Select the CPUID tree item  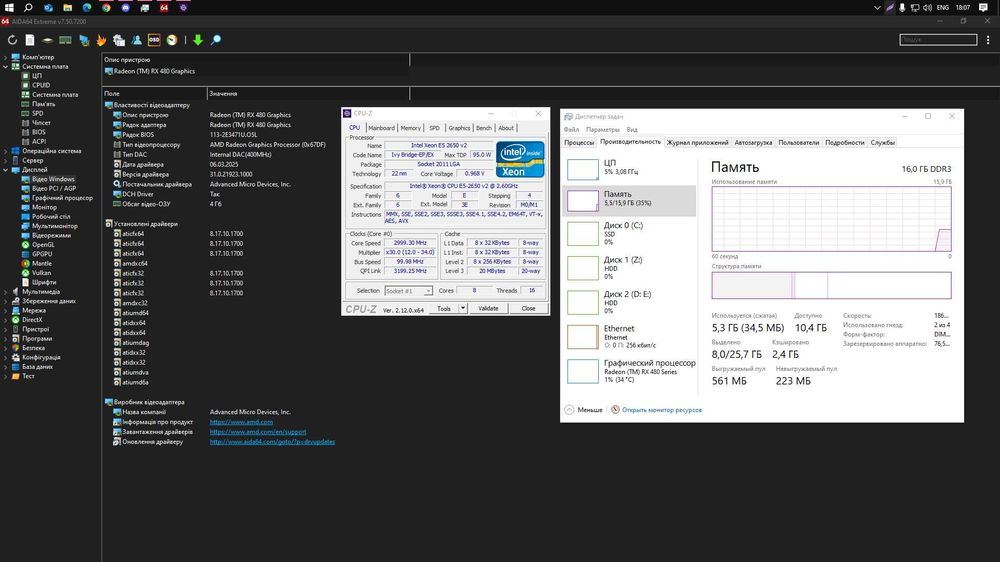(41, 85)
